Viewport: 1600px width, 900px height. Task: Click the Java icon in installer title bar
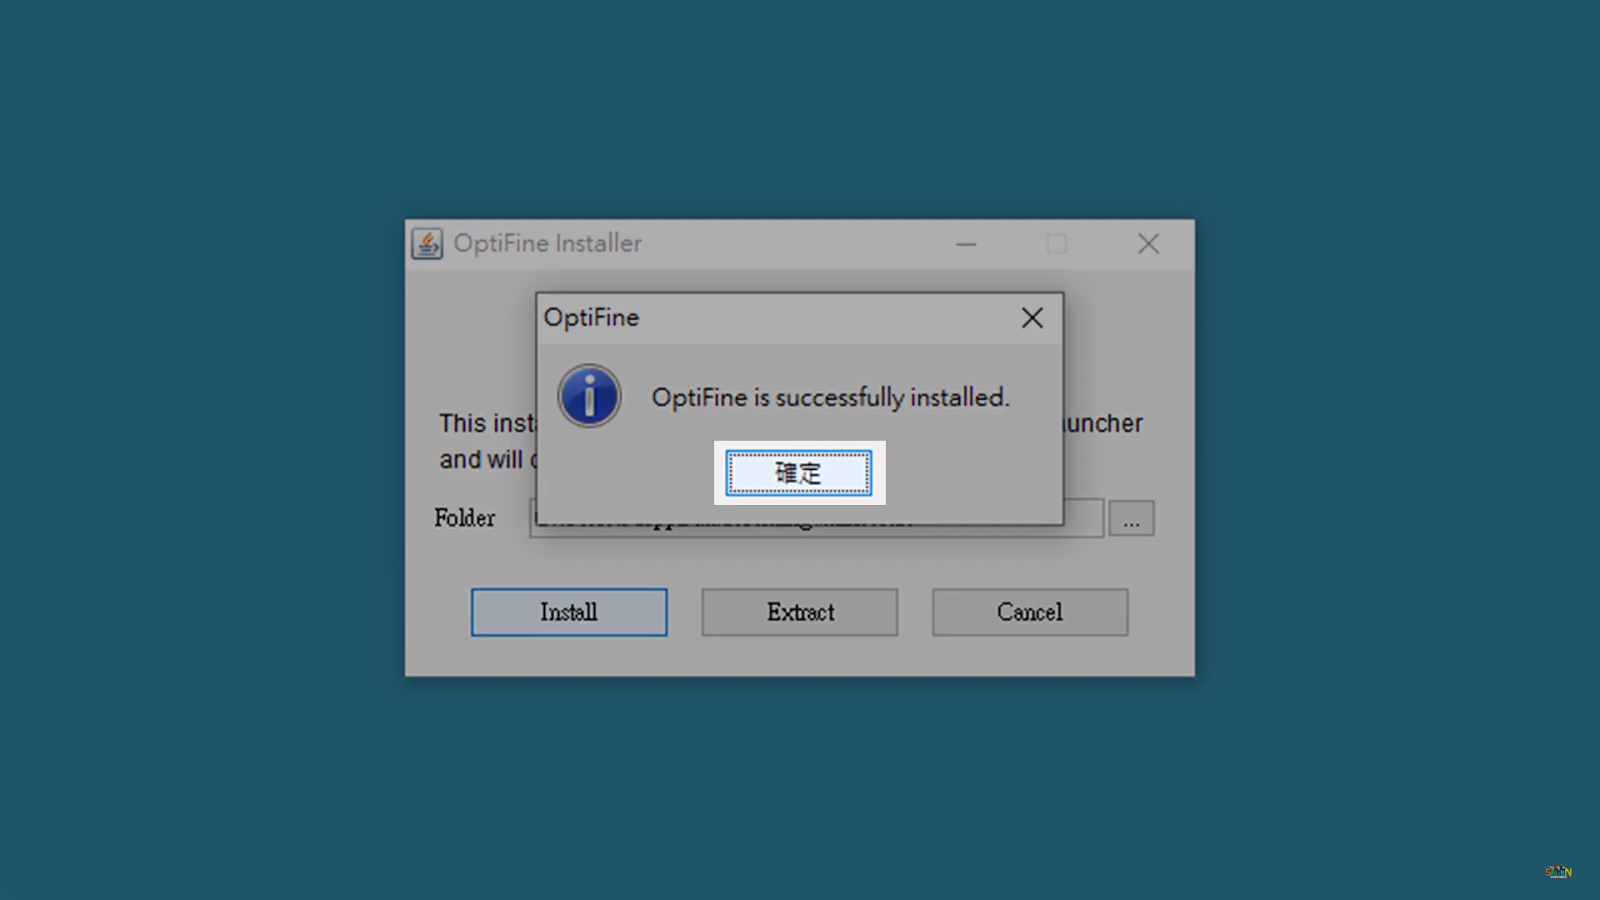(427, 243)
